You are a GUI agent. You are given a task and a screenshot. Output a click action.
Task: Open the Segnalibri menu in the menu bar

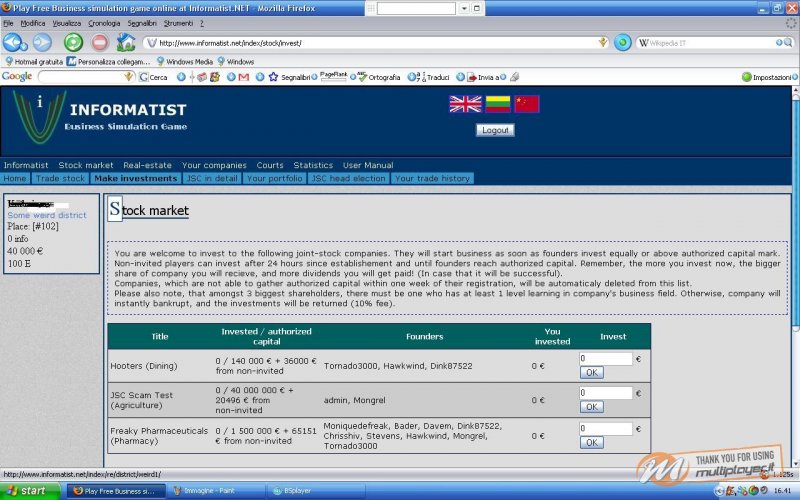tap(142, 23)
